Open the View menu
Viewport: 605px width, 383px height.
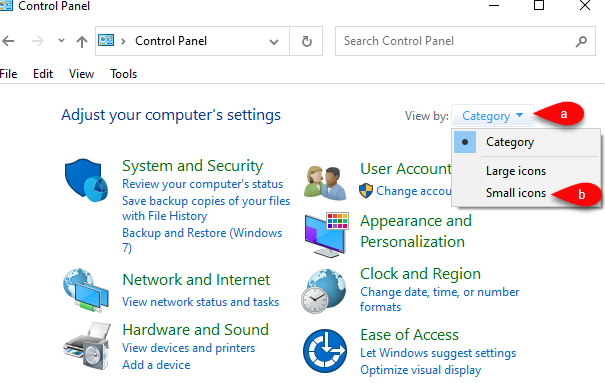[81, 74]
